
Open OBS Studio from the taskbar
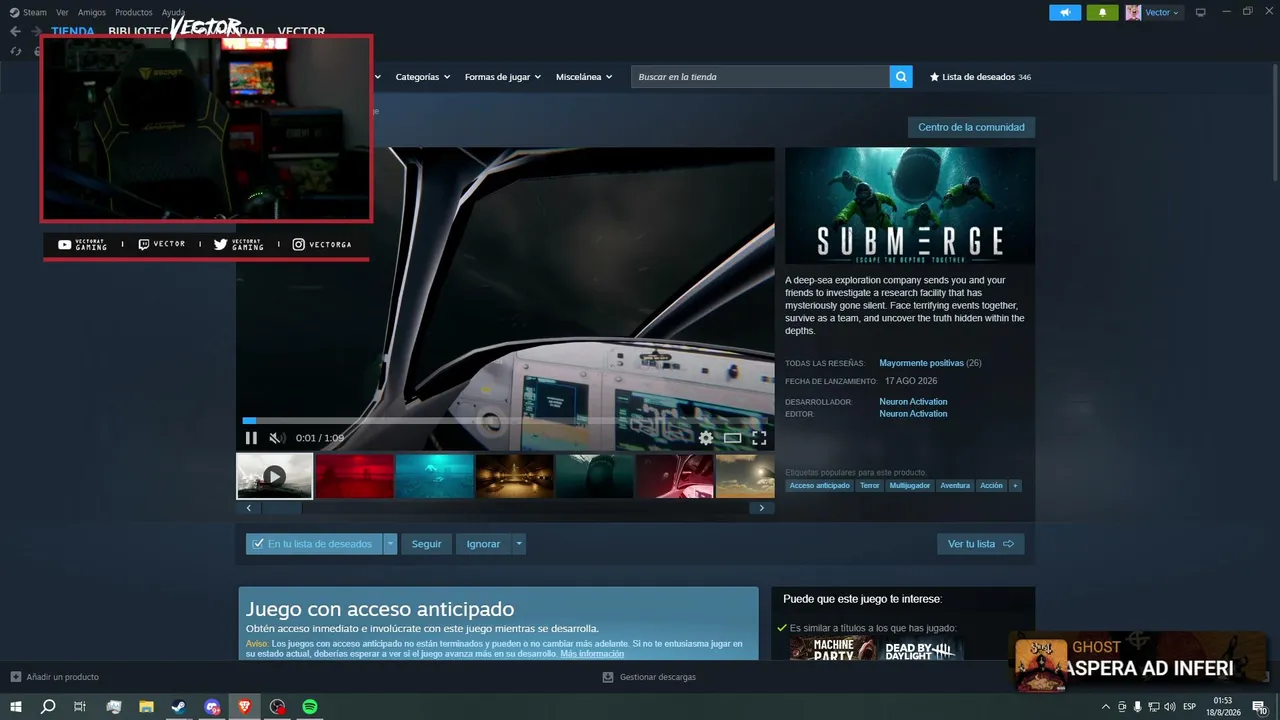click(278, 706)
